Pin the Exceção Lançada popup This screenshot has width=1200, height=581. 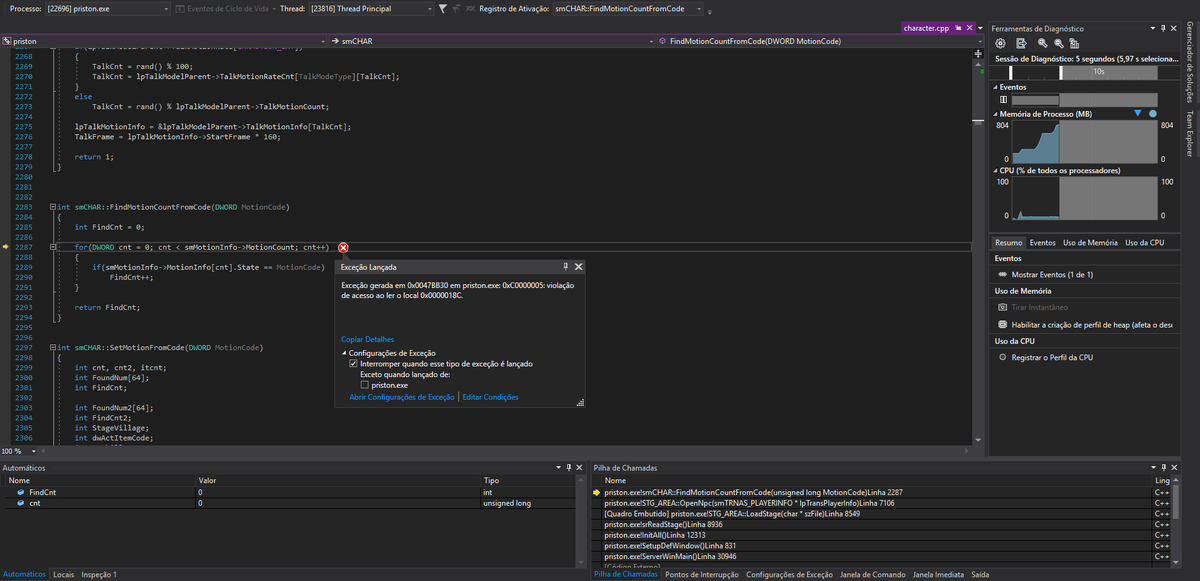pos(566,267)
